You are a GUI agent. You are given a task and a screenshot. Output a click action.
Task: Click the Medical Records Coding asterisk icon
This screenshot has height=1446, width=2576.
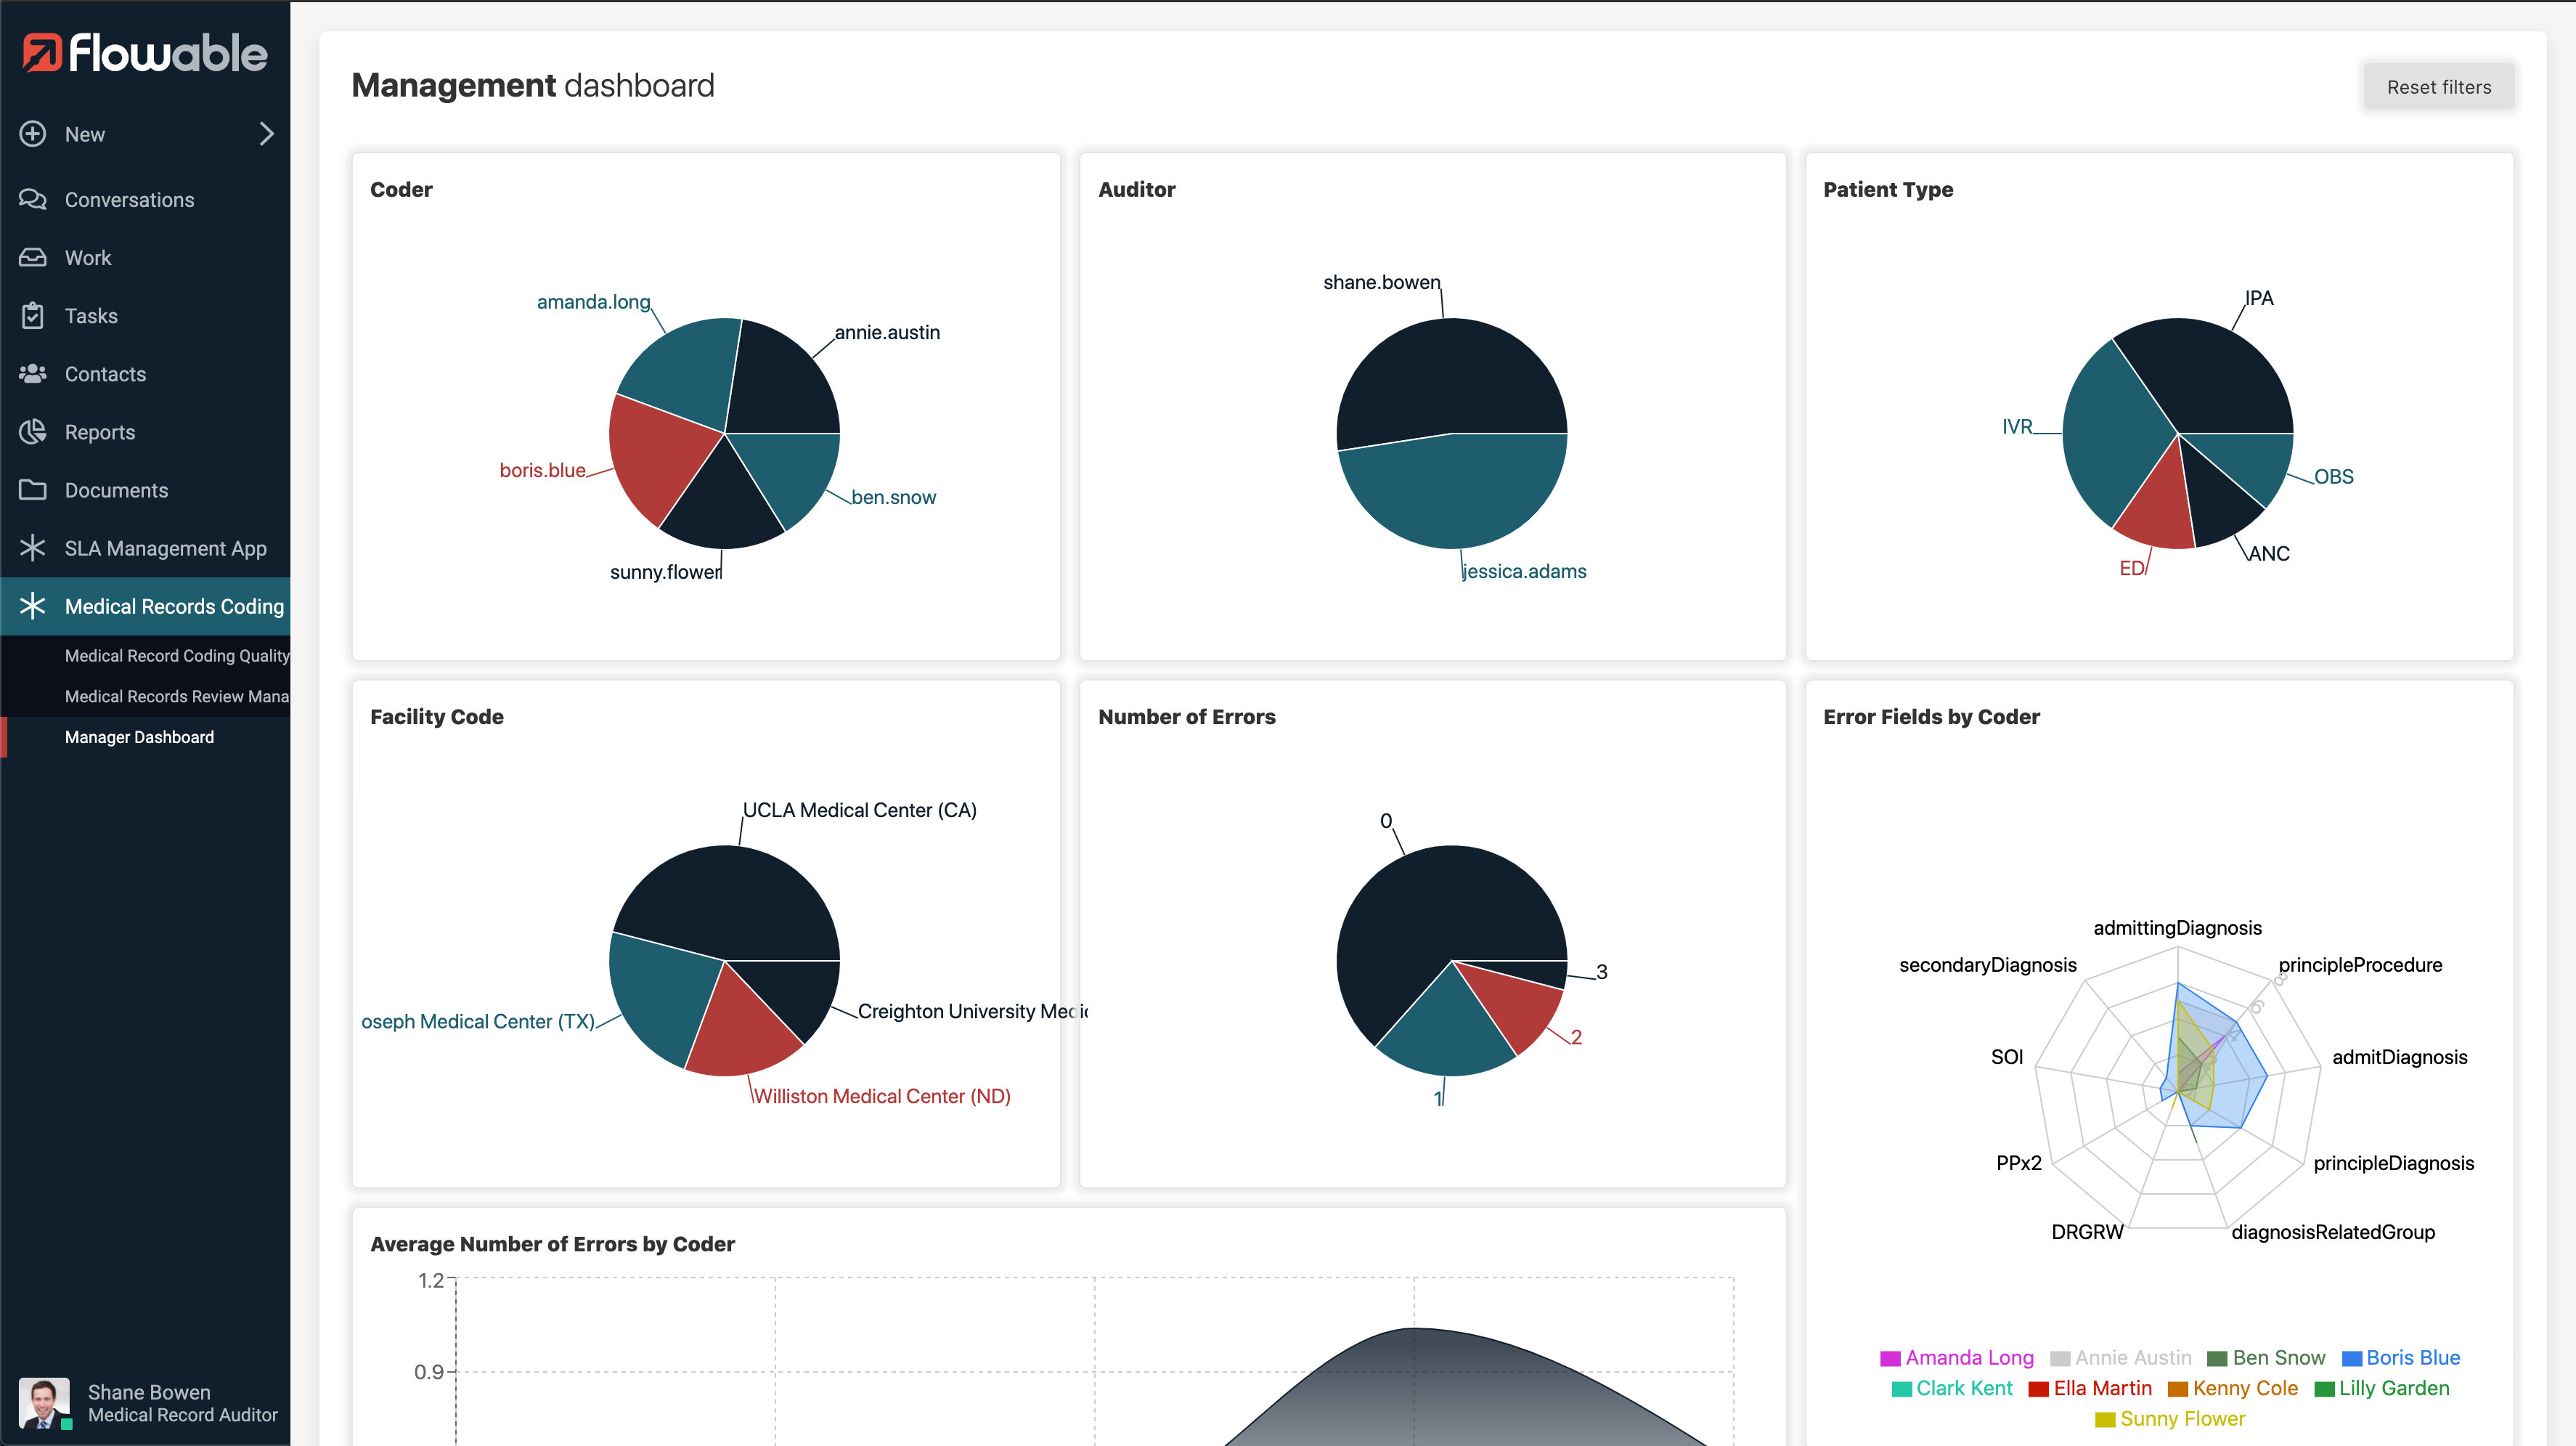(33, 605)
